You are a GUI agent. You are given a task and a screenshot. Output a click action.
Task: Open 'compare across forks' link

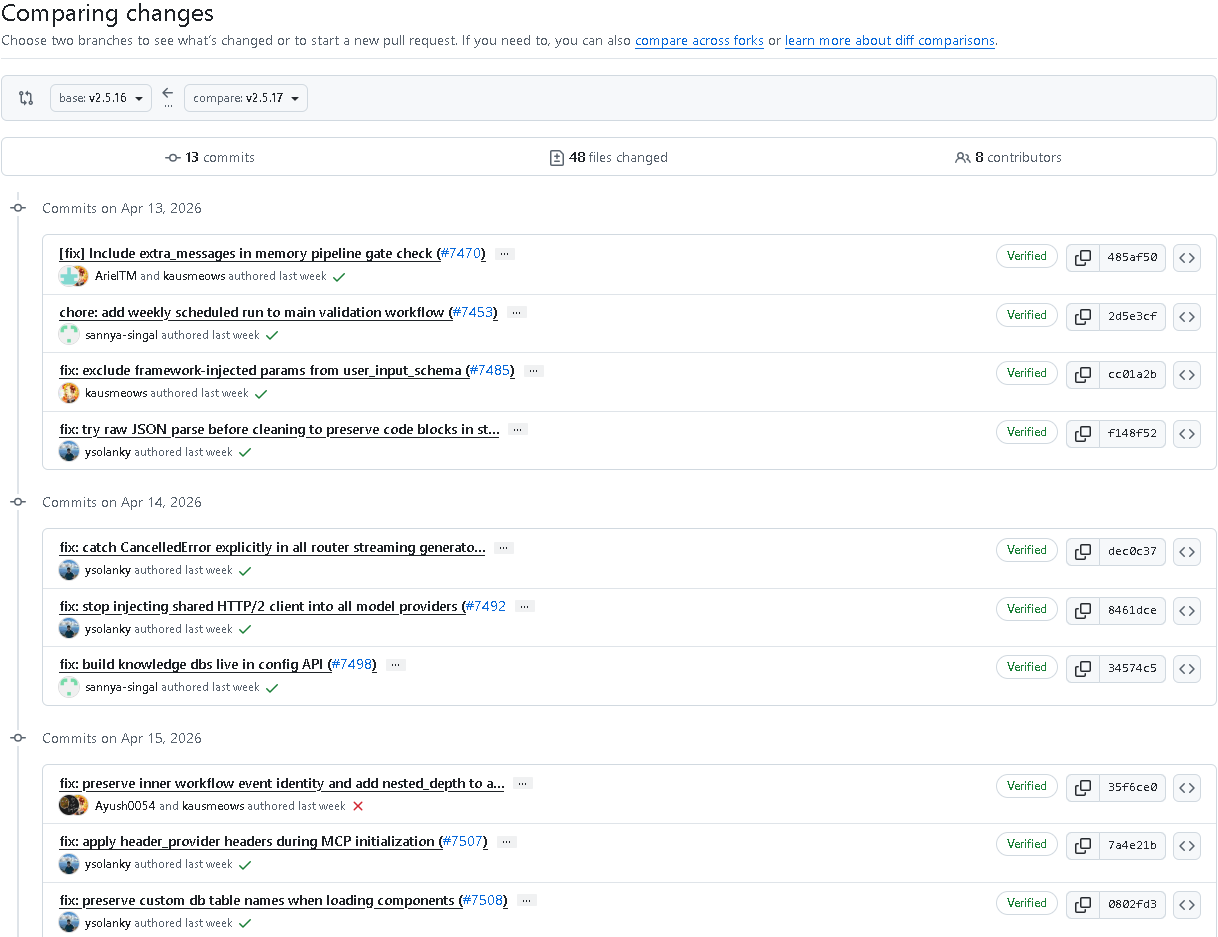699,41
